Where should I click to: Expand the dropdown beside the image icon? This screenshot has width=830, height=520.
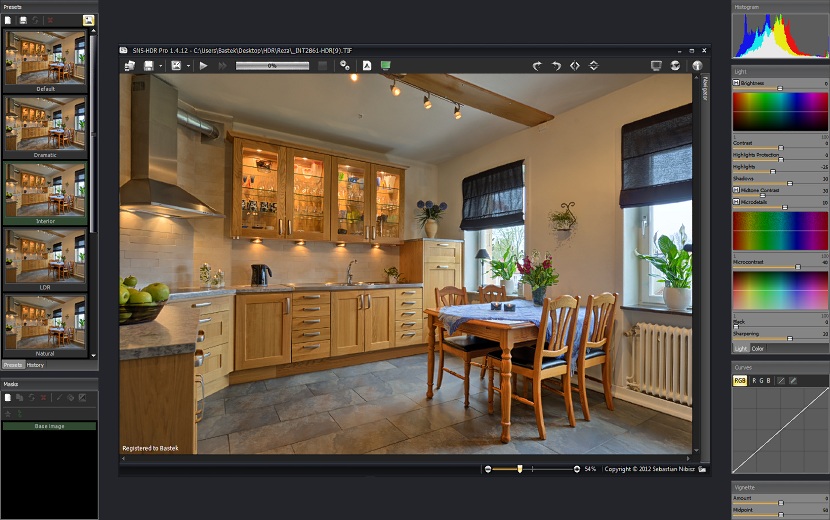click(x=188, y=66)
